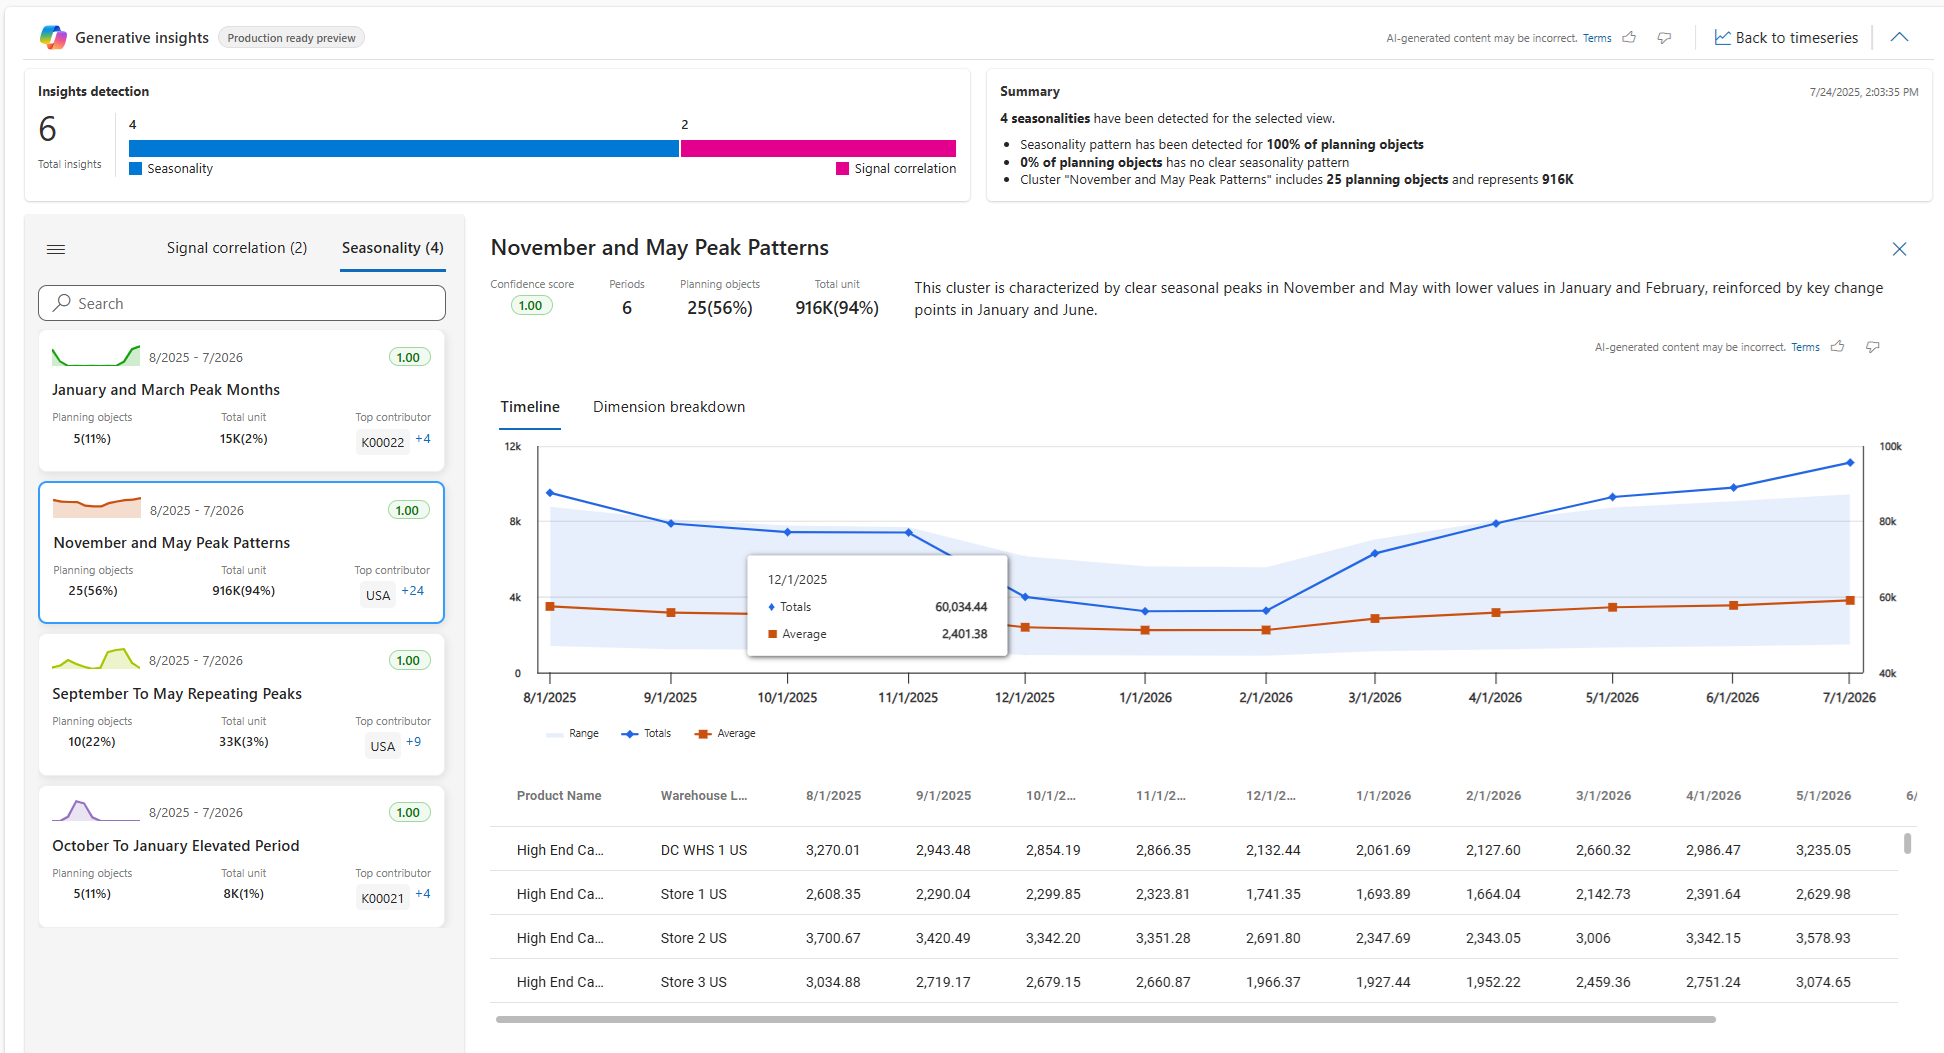
Task: Click the Copilot Generative insights logo
Action: 53,38
